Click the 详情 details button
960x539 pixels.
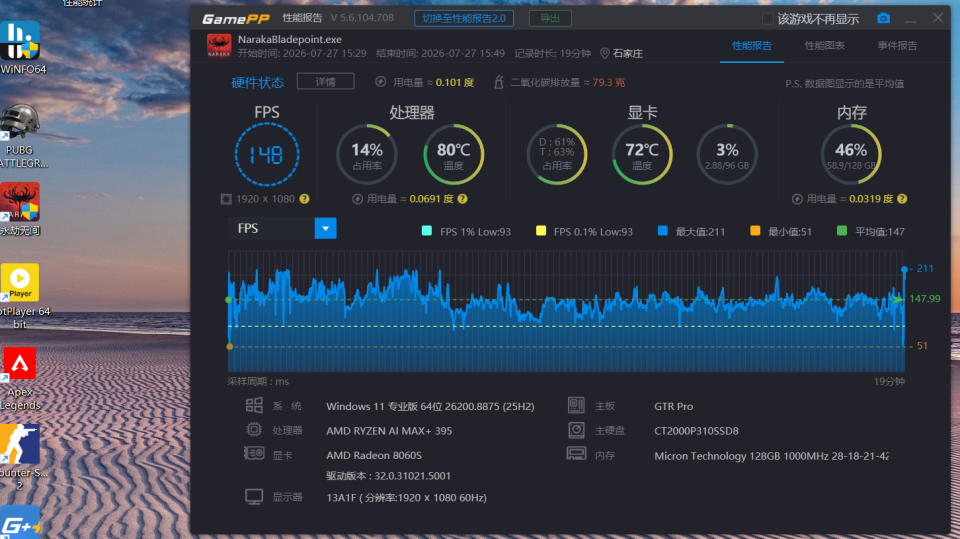click(x=326, y=81)
